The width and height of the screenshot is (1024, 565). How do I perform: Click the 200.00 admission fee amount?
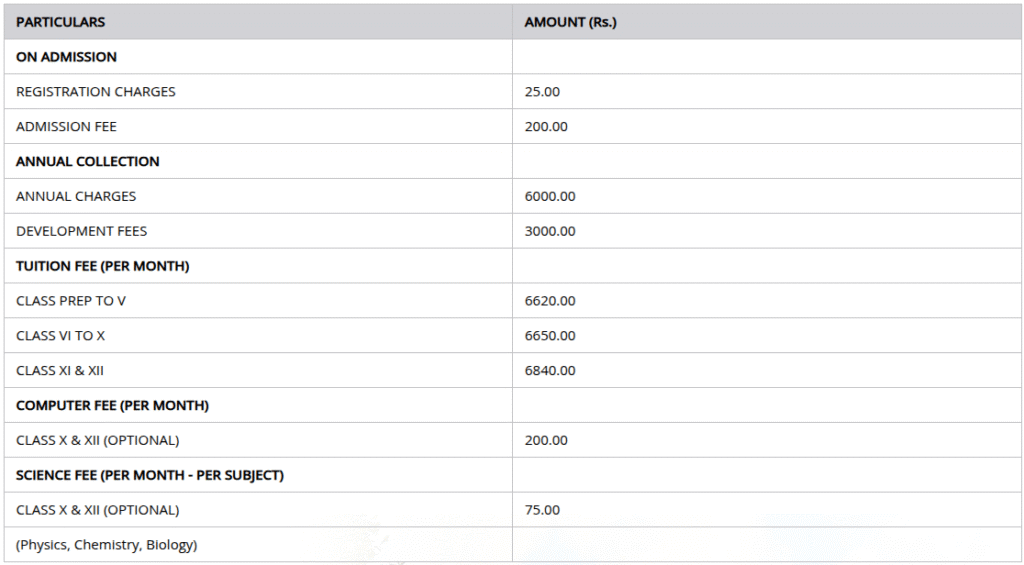click(546, 127)
